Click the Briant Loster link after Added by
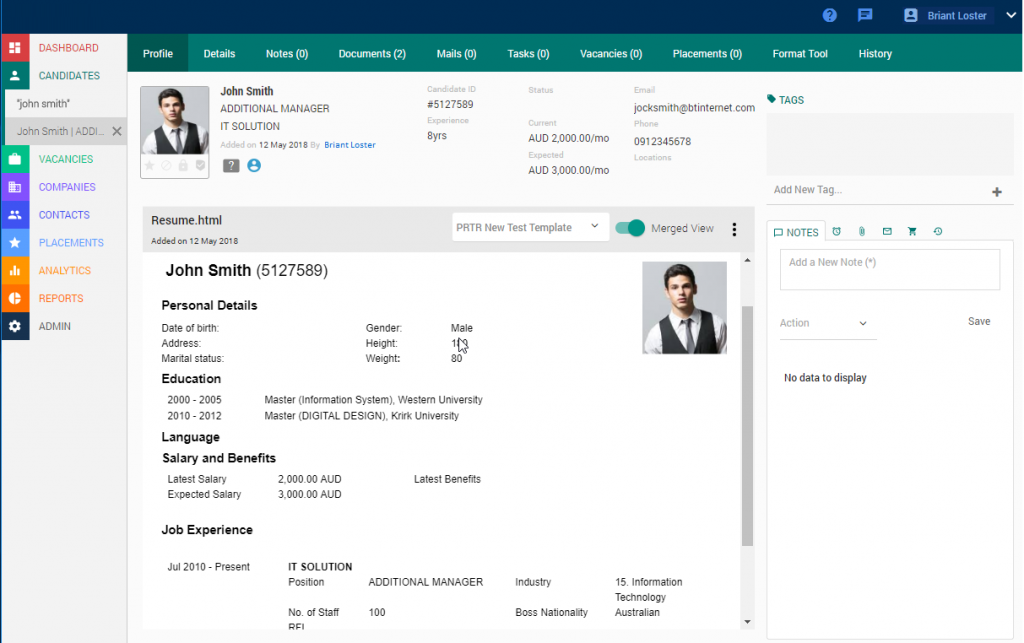Screen dimensions: 1024x643 [350, 145]
